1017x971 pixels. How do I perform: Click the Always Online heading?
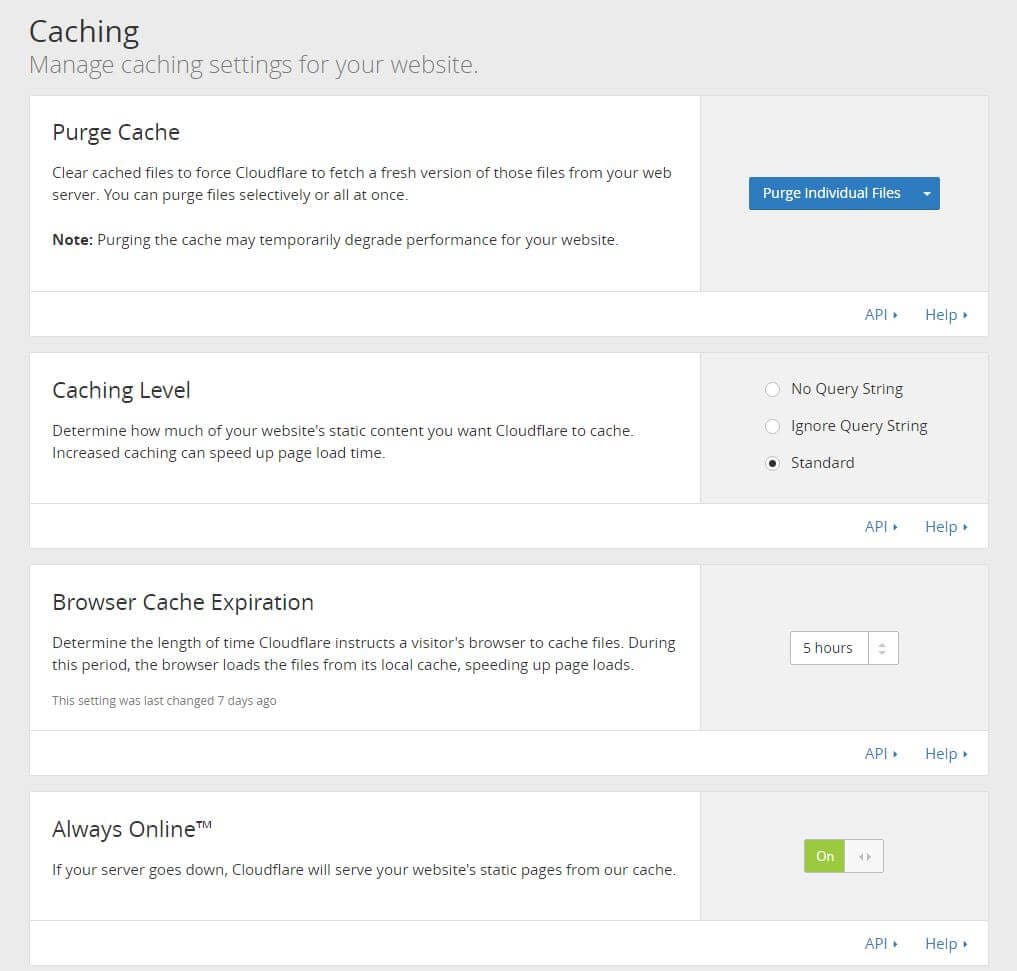pyautogui.click(x=132, y=829)
